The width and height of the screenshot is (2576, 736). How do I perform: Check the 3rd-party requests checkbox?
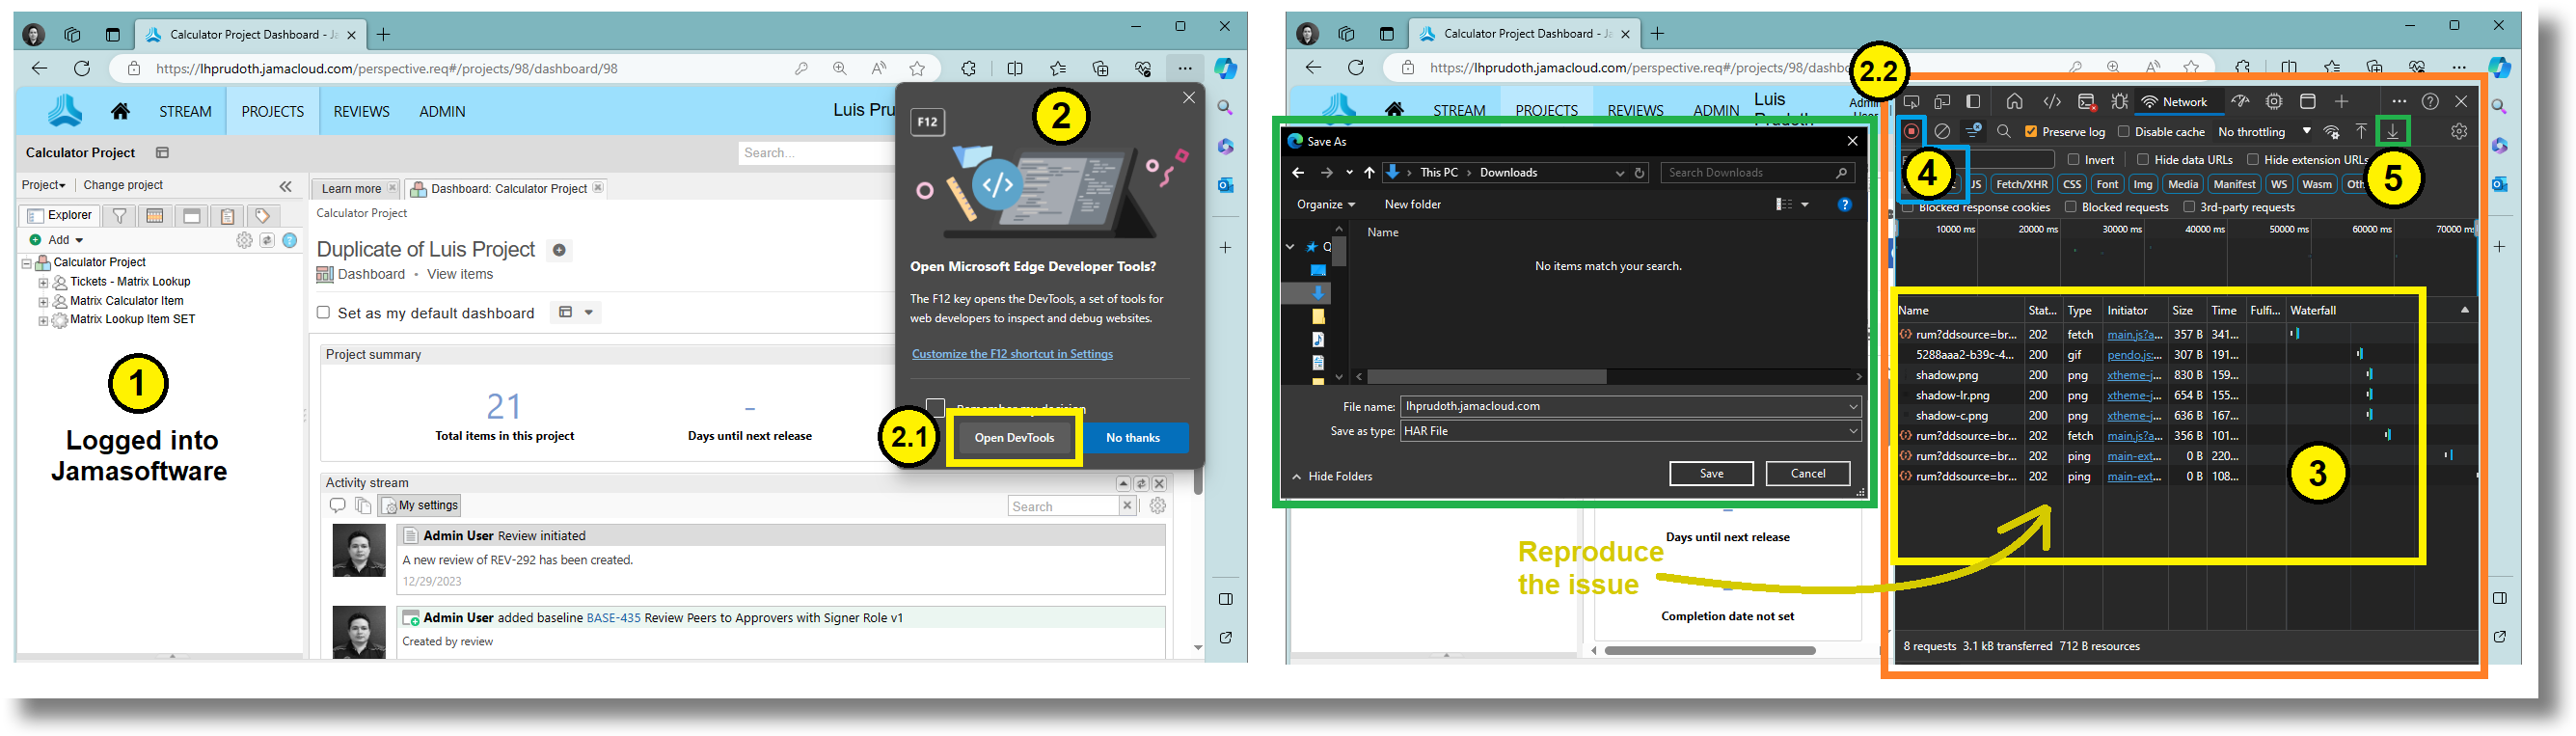click(2189, 207)
